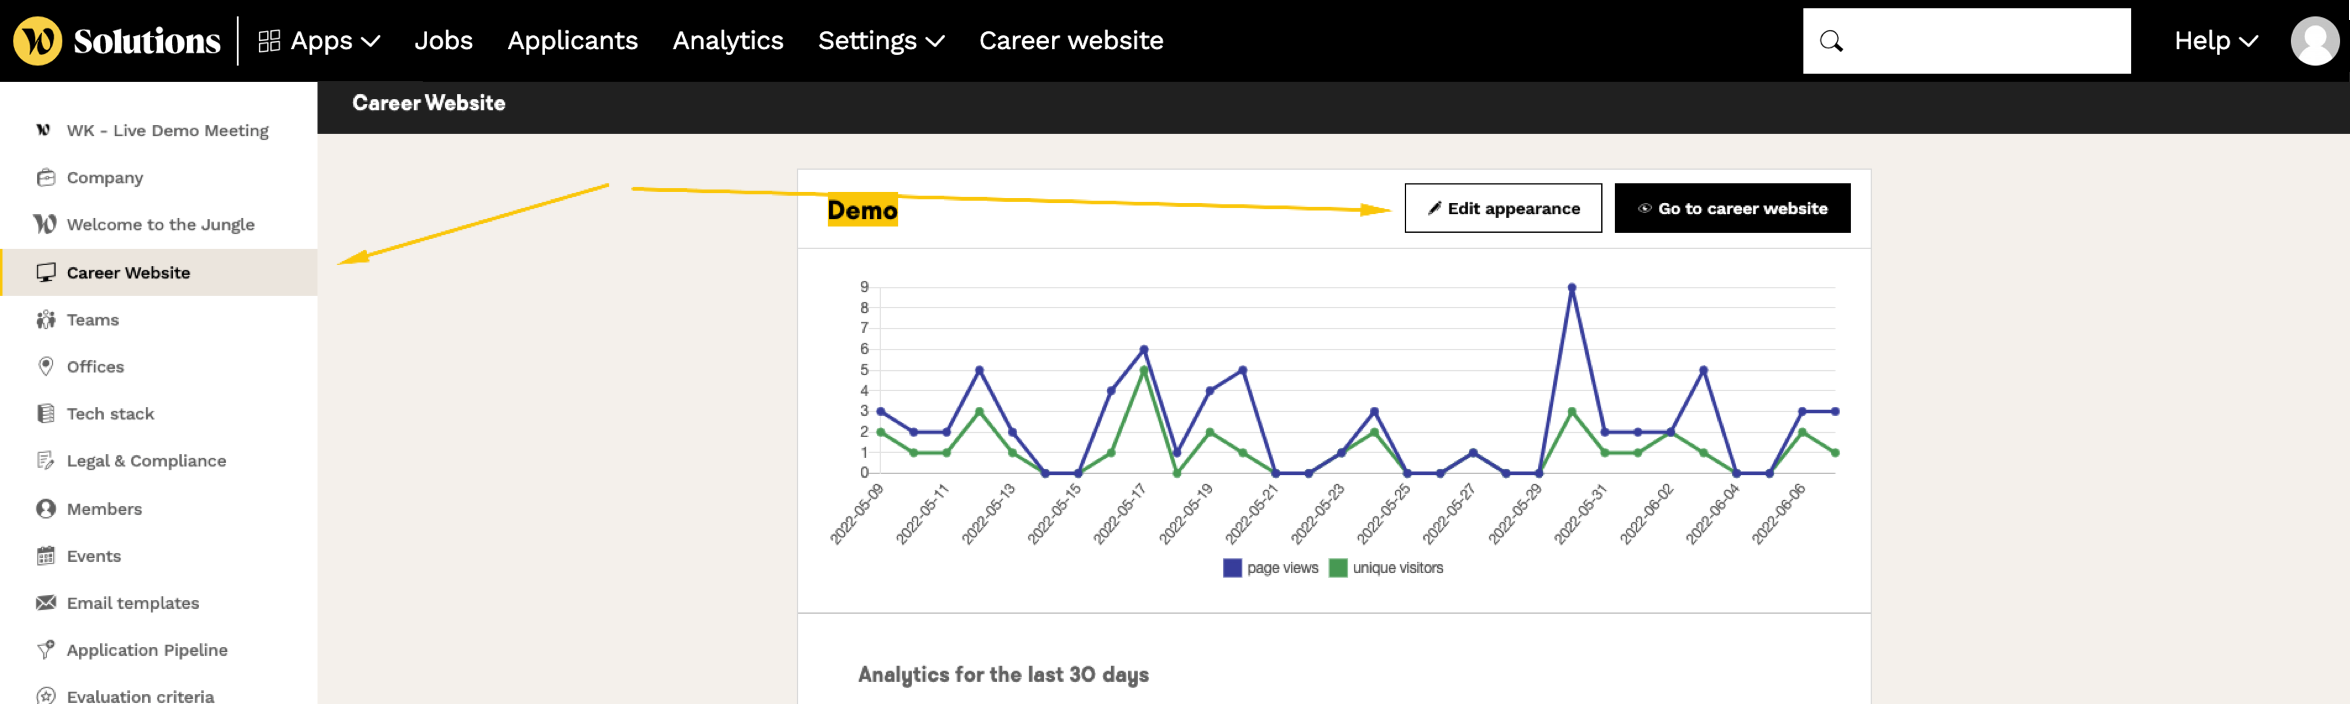Go to the Jobs menu item

tap(443, 41)
